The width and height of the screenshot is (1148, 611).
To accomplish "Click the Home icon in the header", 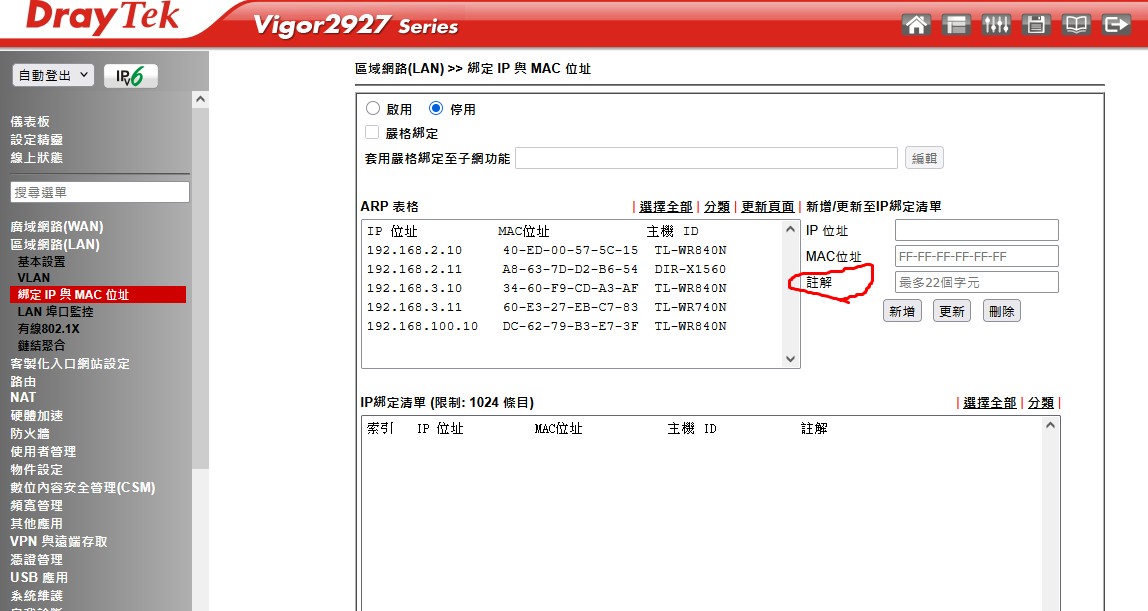I will coord(916,25).
